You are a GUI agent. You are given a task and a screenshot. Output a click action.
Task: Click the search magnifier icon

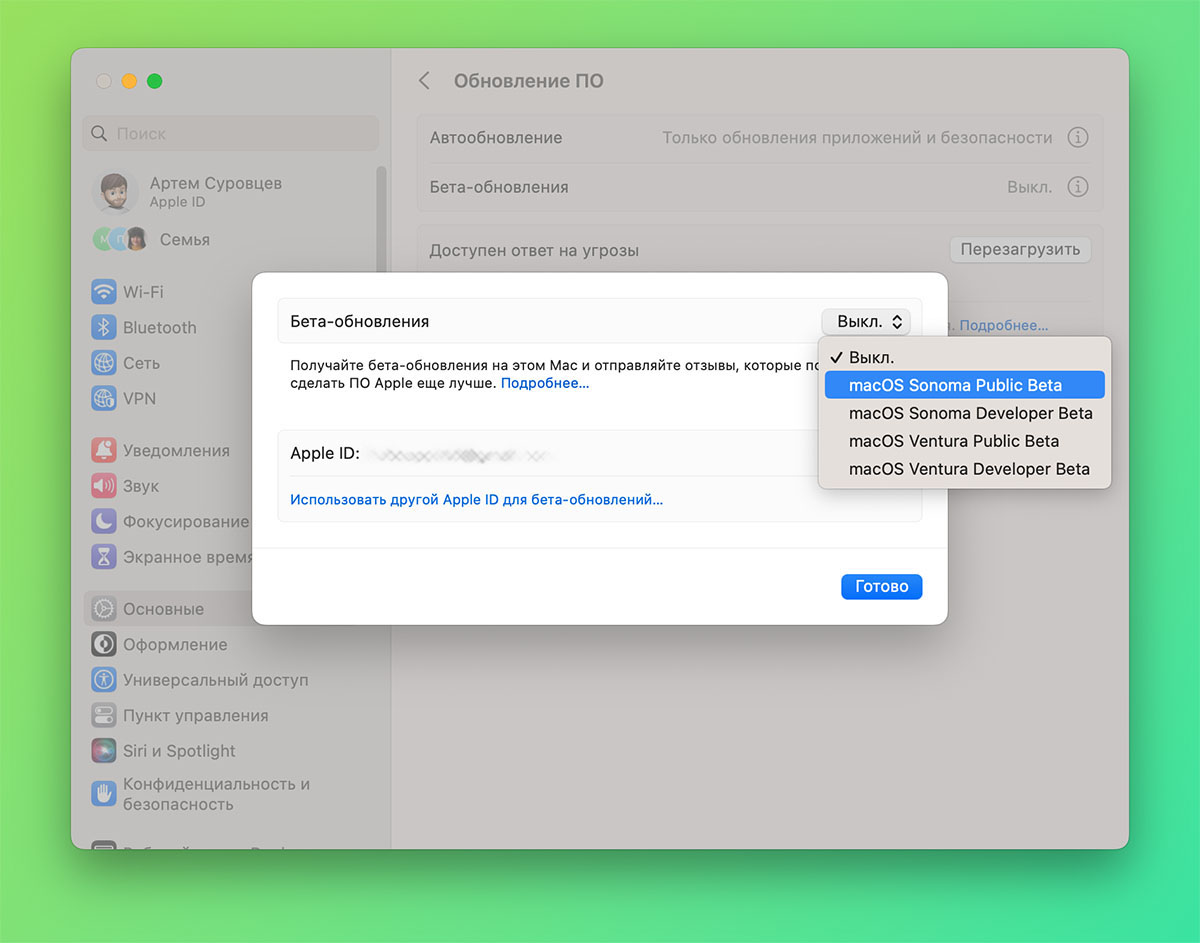pyautogui.click(x=99, y=133)
